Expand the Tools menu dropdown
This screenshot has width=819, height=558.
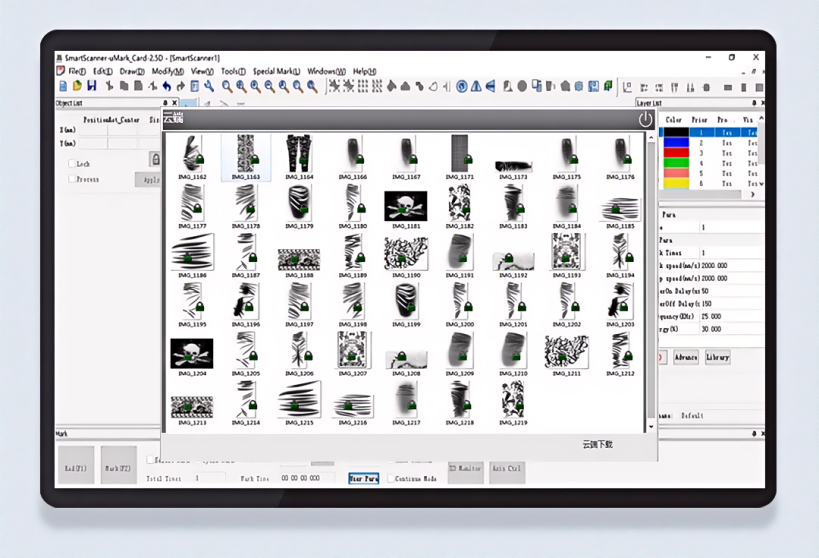233,72
